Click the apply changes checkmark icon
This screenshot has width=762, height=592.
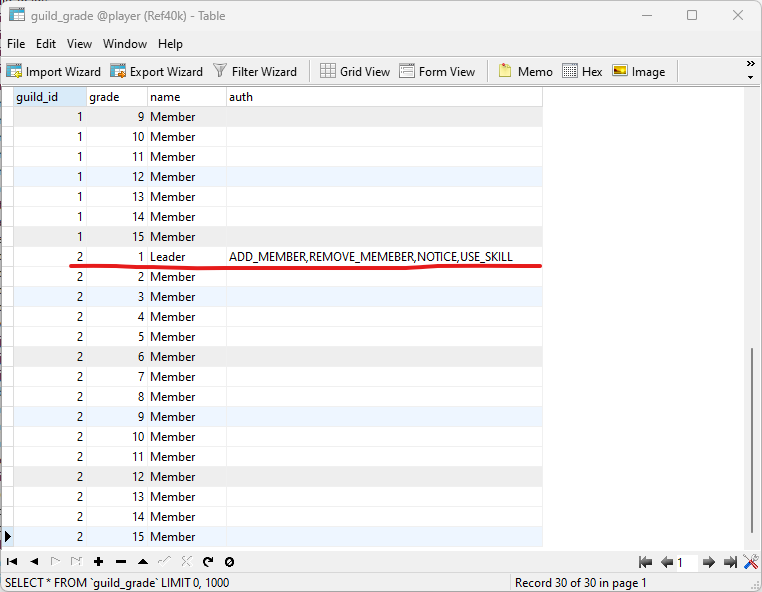tap(164, 562)
